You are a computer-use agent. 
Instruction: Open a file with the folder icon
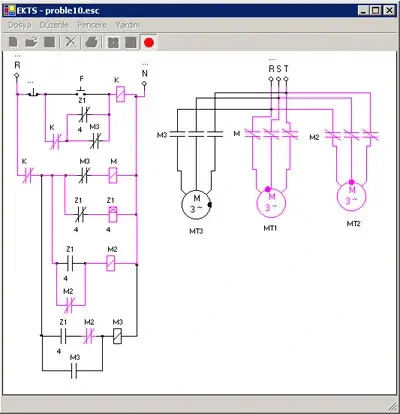pos(32,42)
